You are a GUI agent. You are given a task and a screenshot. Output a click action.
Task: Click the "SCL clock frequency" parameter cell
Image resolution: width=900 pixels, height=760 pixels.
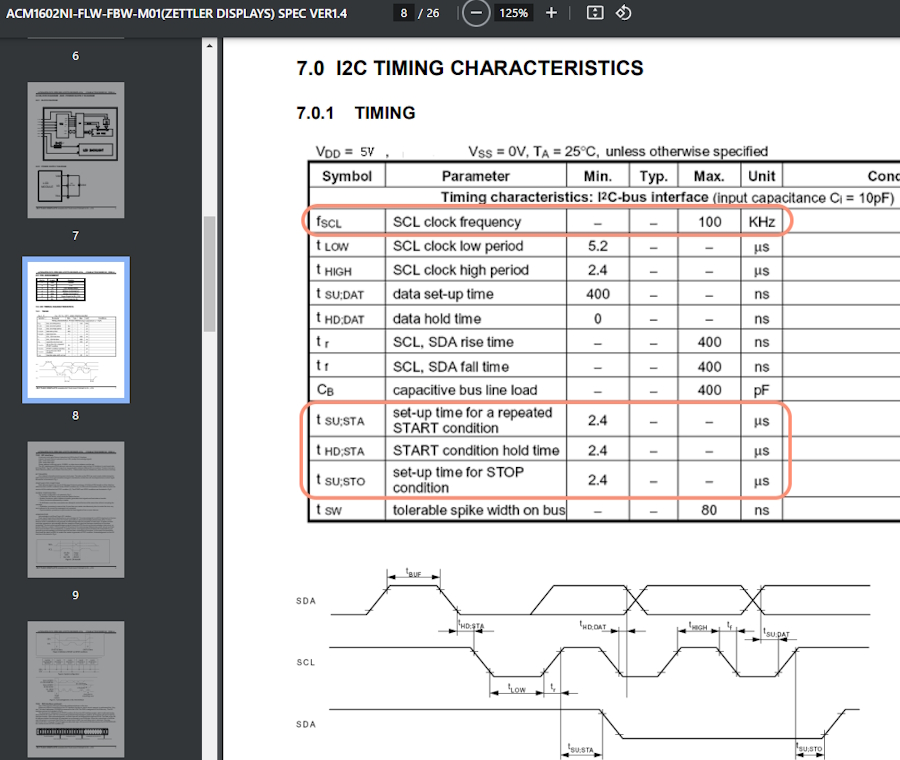tap(457, 222)
